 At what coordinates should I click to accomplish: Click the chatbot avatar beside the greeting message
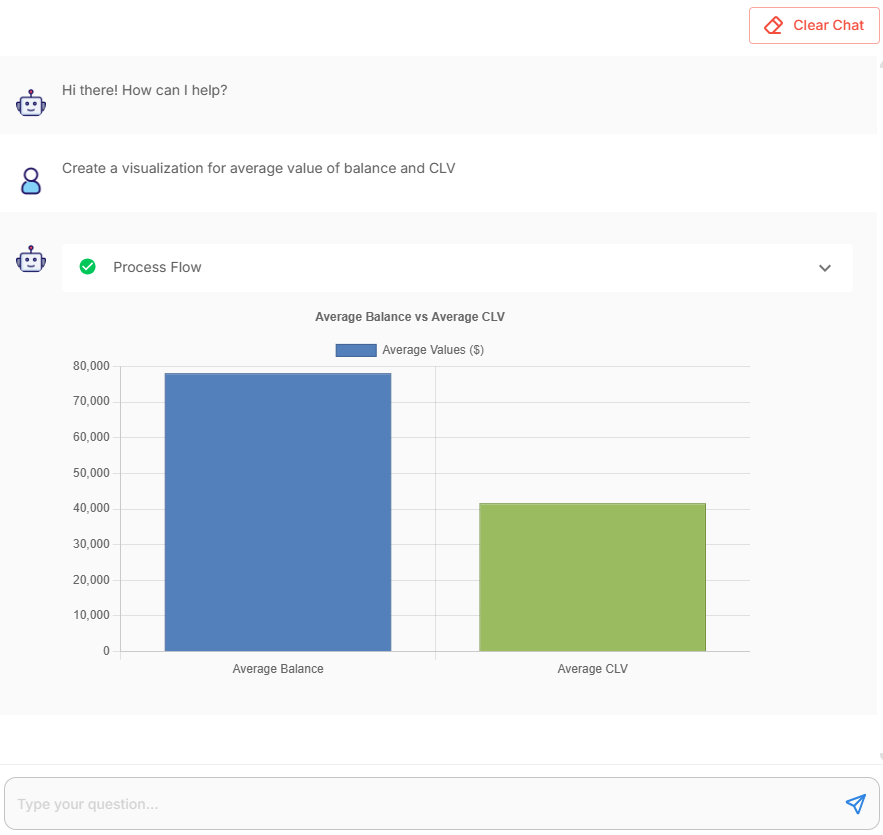click(x=31, y=102)
